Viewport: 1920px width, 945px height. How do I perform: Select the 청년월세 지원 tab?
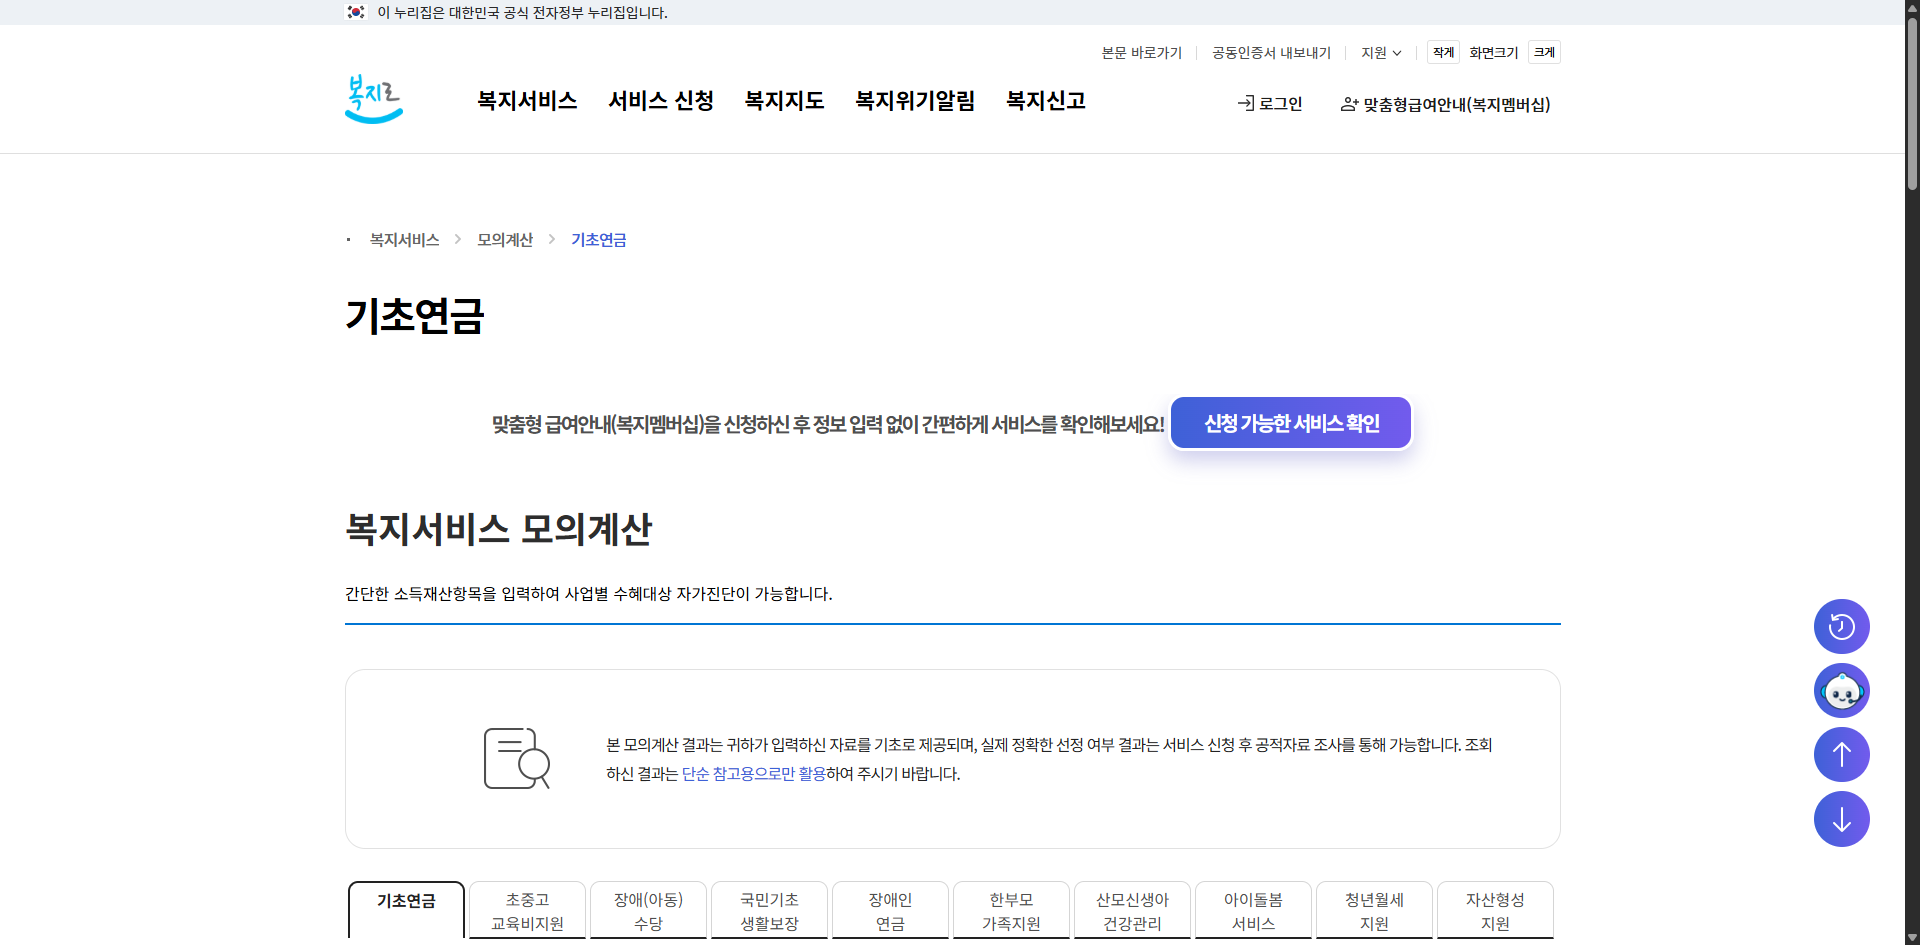(x=1374, y=911)
